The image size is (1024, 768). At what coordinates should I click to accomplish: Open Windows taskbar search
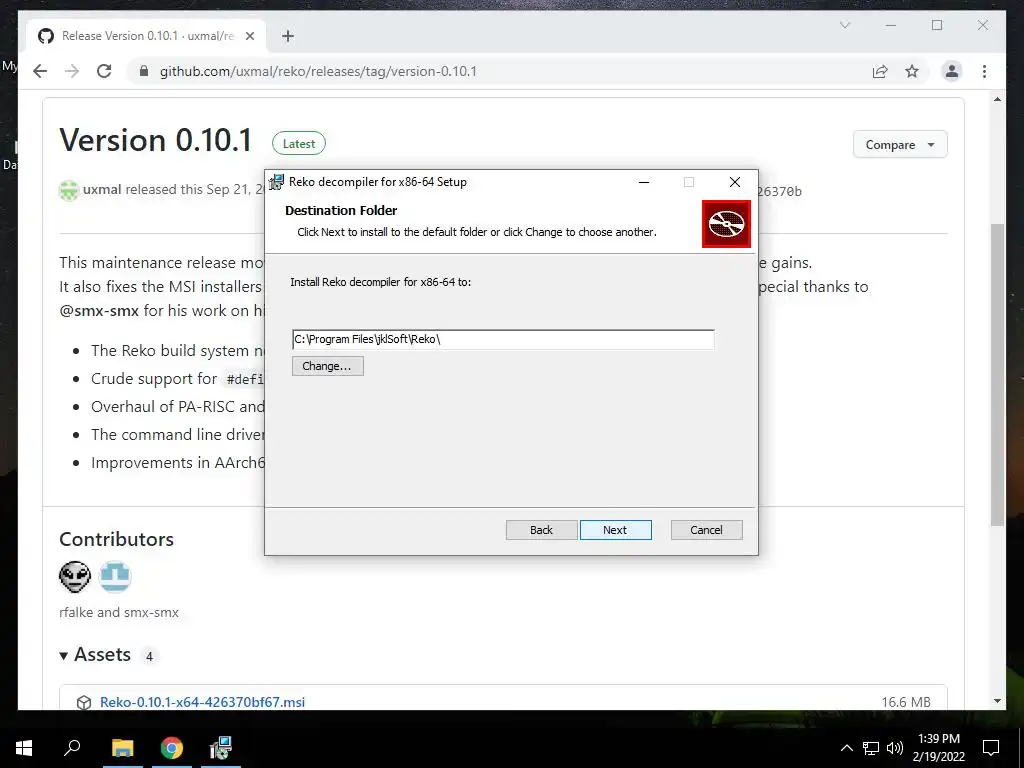click(72, 748)
